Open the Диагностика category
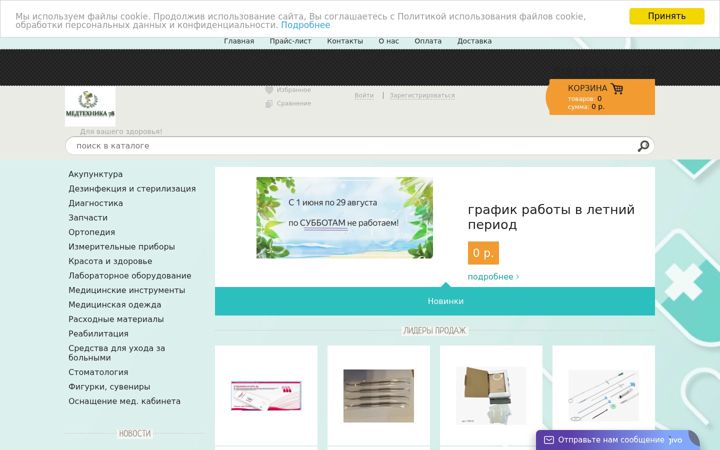Screen dimensions: 720x450 96,203
